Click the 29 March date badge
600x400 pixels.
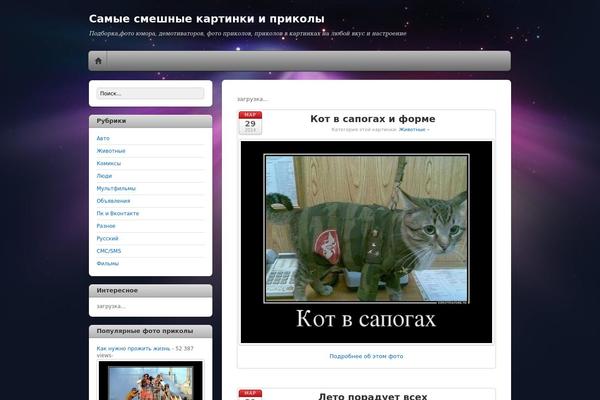click(250, 122)
